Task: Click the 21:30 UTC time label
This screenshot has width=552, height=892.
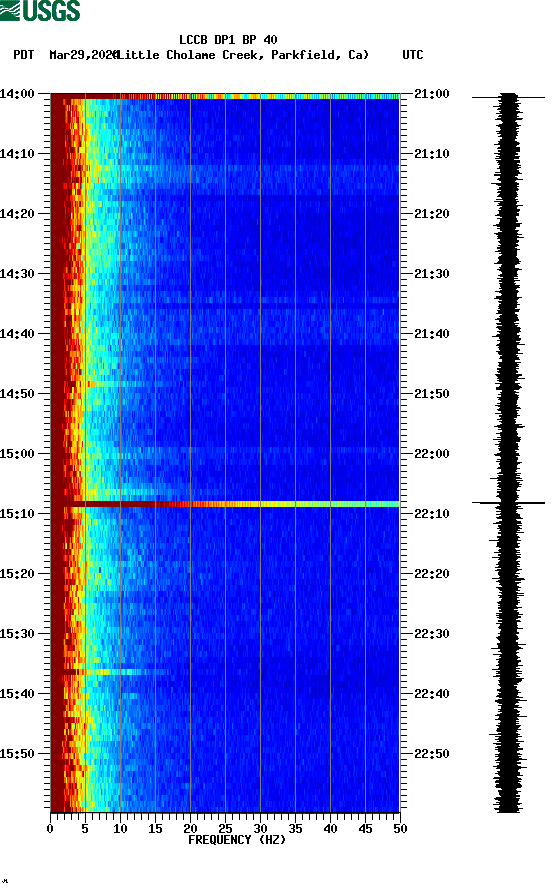Action: click(x=432, y=274)
